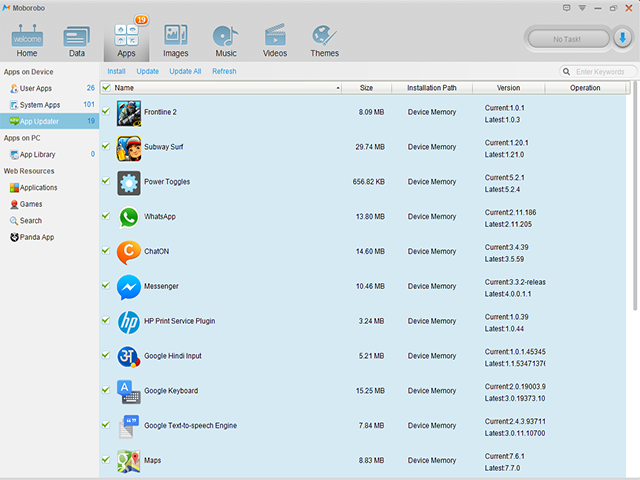Sort by Installation Path column header
Viewport: 640px width, 480px height.
tap(432, 88)
